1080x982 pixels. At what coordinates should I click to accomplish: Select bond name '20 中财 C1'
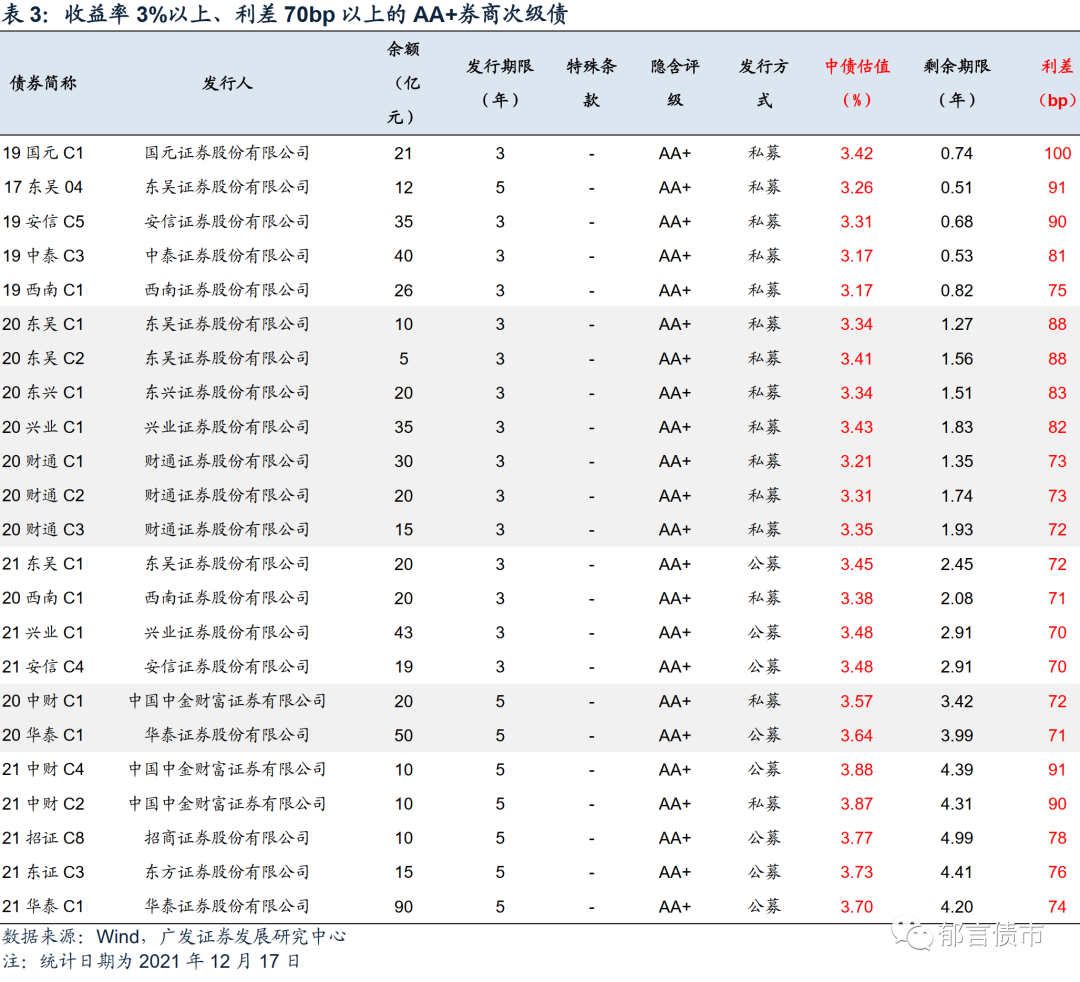[x=43, y=701]
